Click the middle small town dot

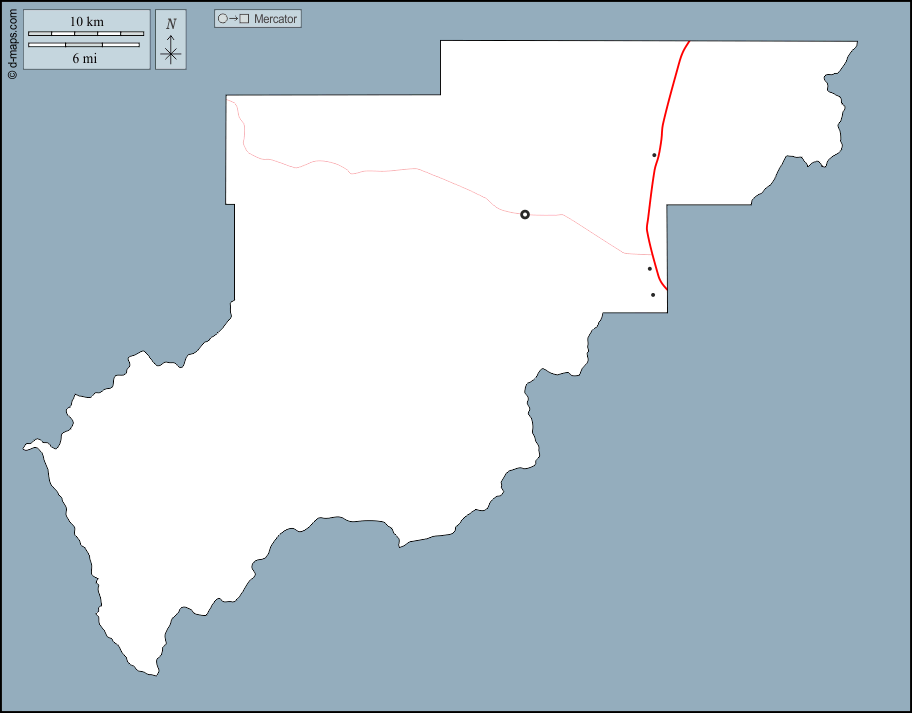pyautogui.click(x=649, y=268)
